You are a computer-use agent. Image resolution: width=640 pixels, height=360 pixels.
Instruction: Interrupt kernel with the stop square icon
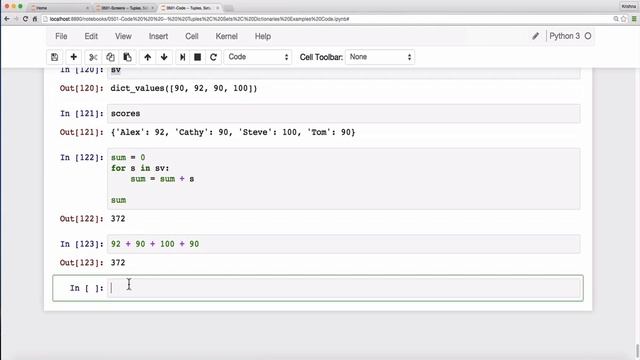[198, 57]
